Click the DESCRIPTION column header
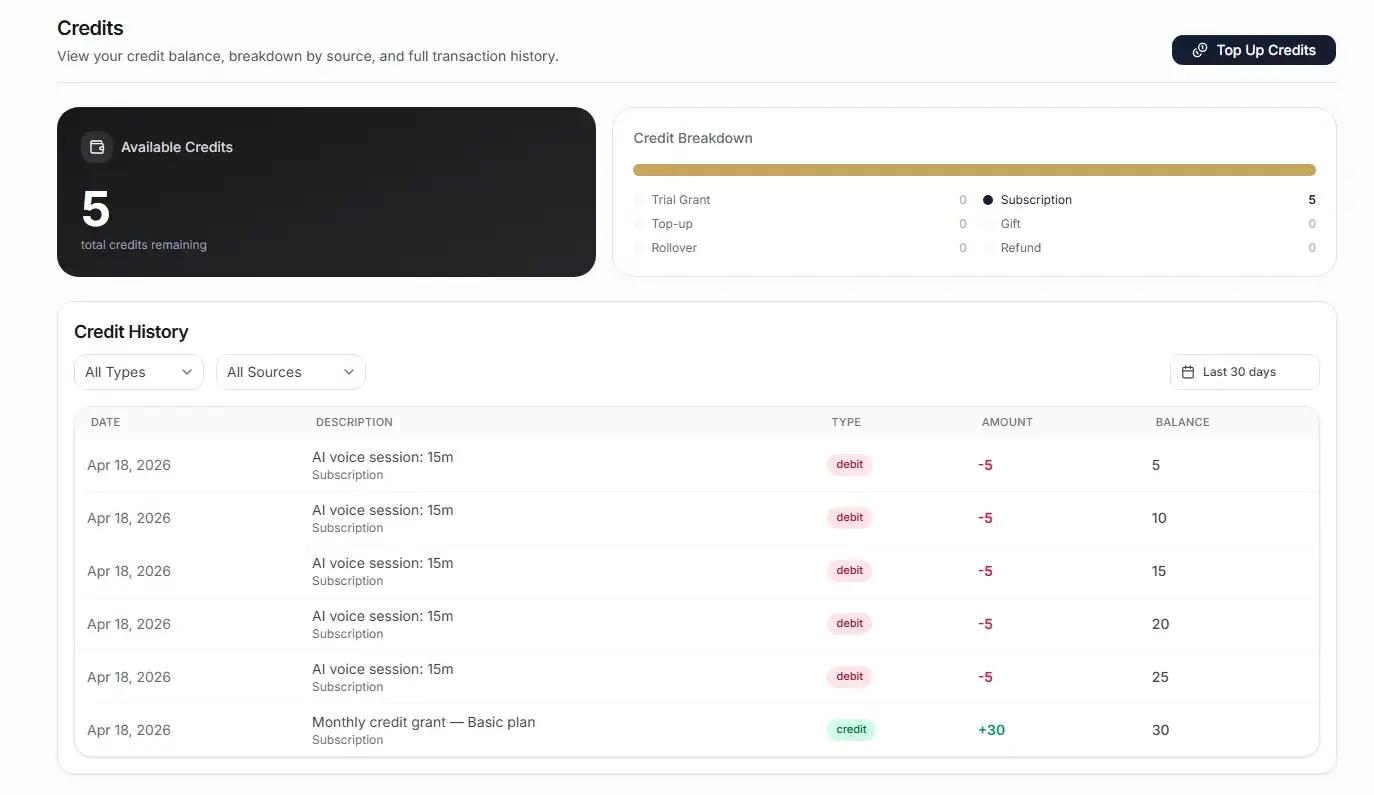 click(x=354, y=422)
